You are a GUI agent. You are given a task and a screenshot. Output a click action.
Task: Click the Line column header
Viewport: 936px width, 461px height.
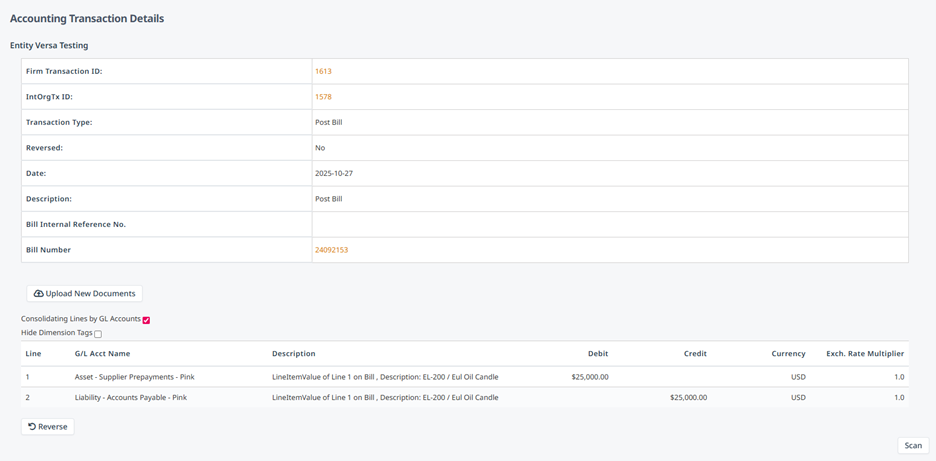coord(33,354)
